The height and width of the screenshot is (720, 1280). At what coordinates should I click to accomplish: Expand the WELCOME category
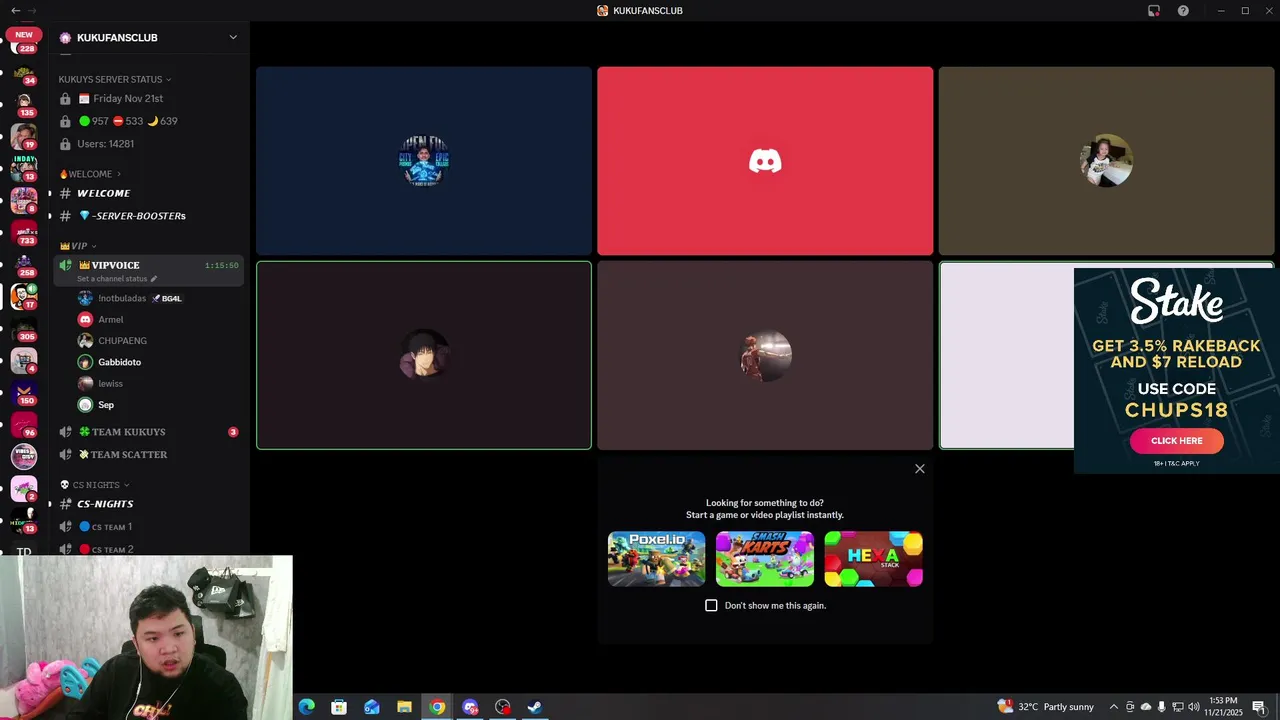pyautogui.click(x=90, y=174)
